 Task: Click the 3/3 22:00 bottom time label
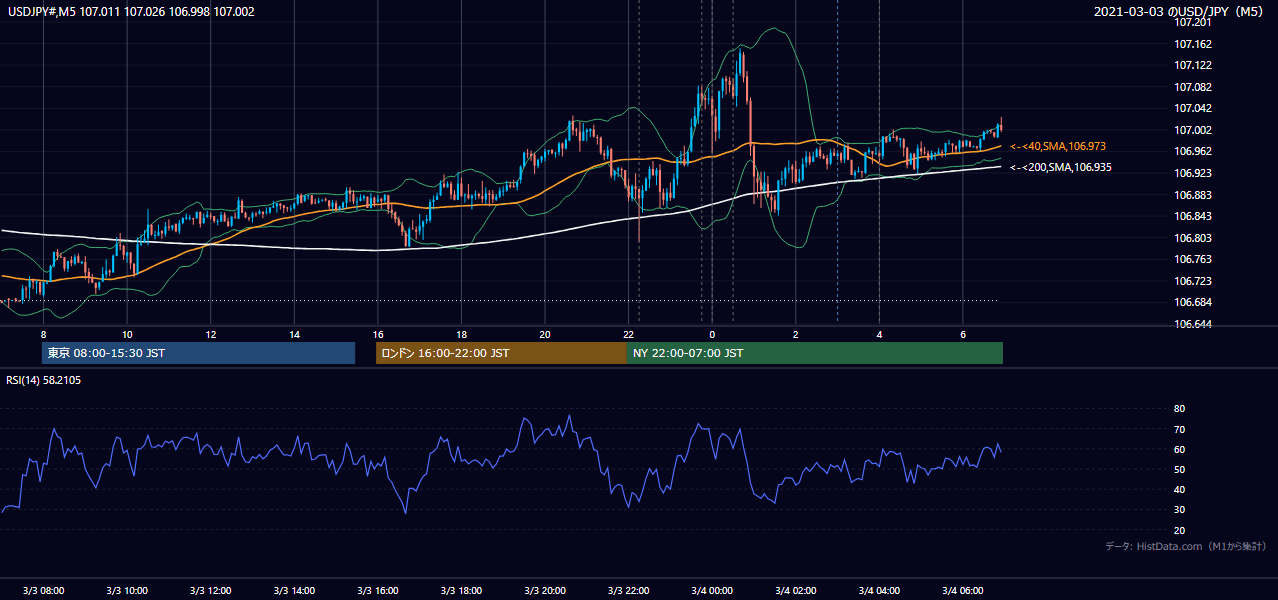[x=628, y=590]
